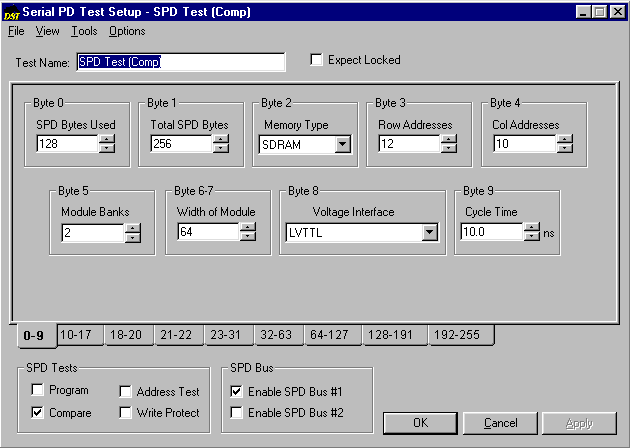The height and width of the screenshot is (448, 630).
Task: Increase the Module Banks count
Action: 133,227
